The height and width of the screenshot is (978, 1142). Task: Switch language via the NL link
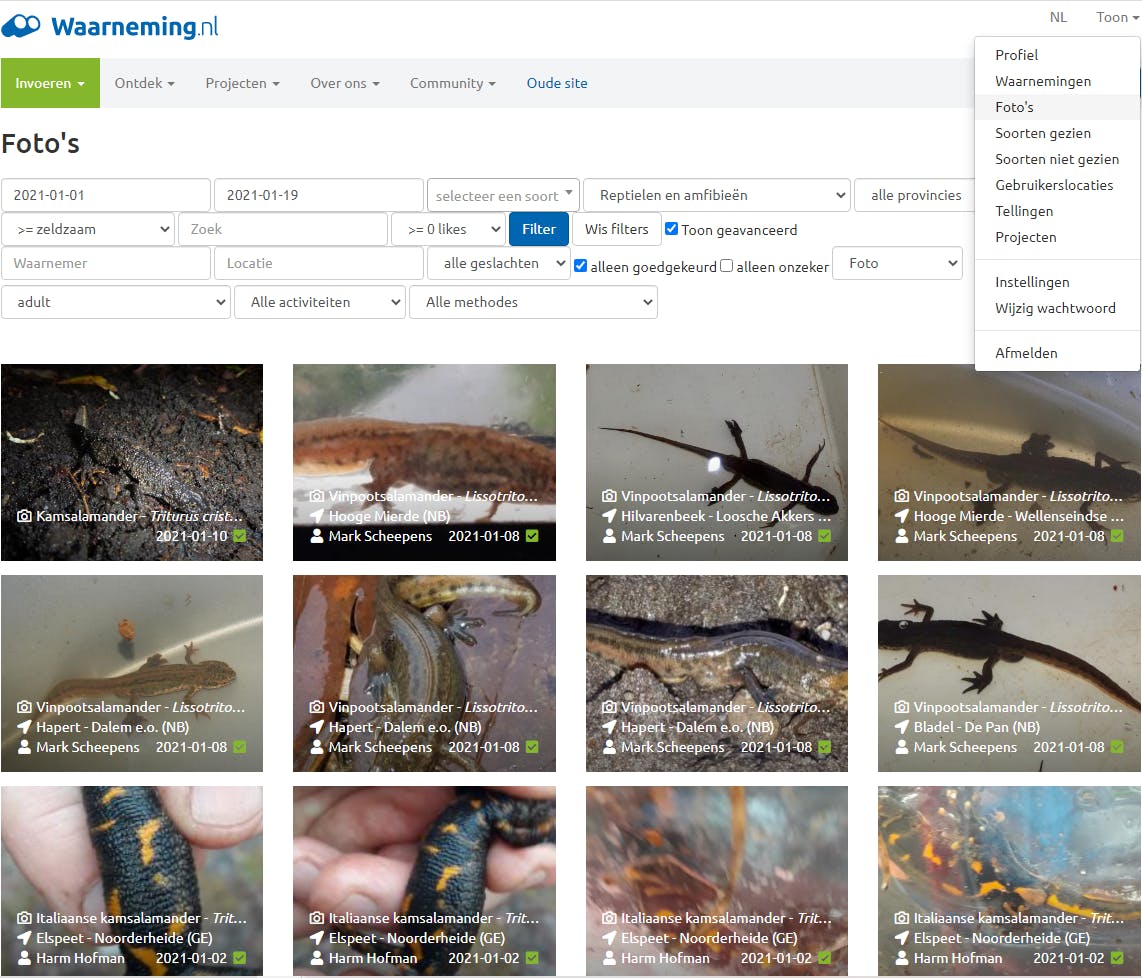coord(1058,17)
